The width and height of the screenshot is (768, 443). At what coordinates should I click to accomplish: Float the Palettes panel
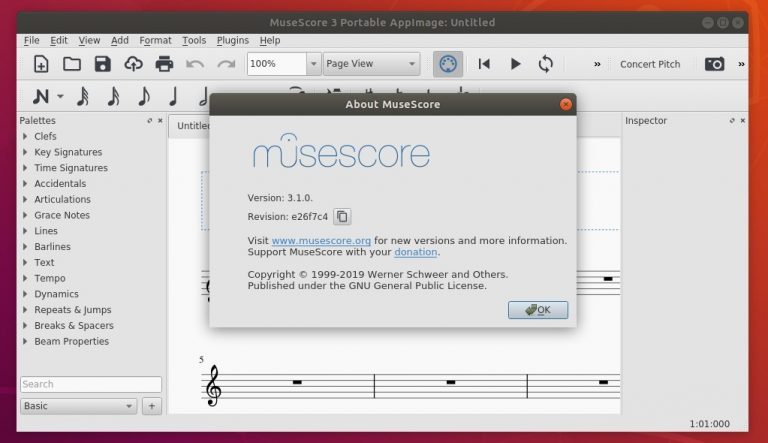point(149,120)
